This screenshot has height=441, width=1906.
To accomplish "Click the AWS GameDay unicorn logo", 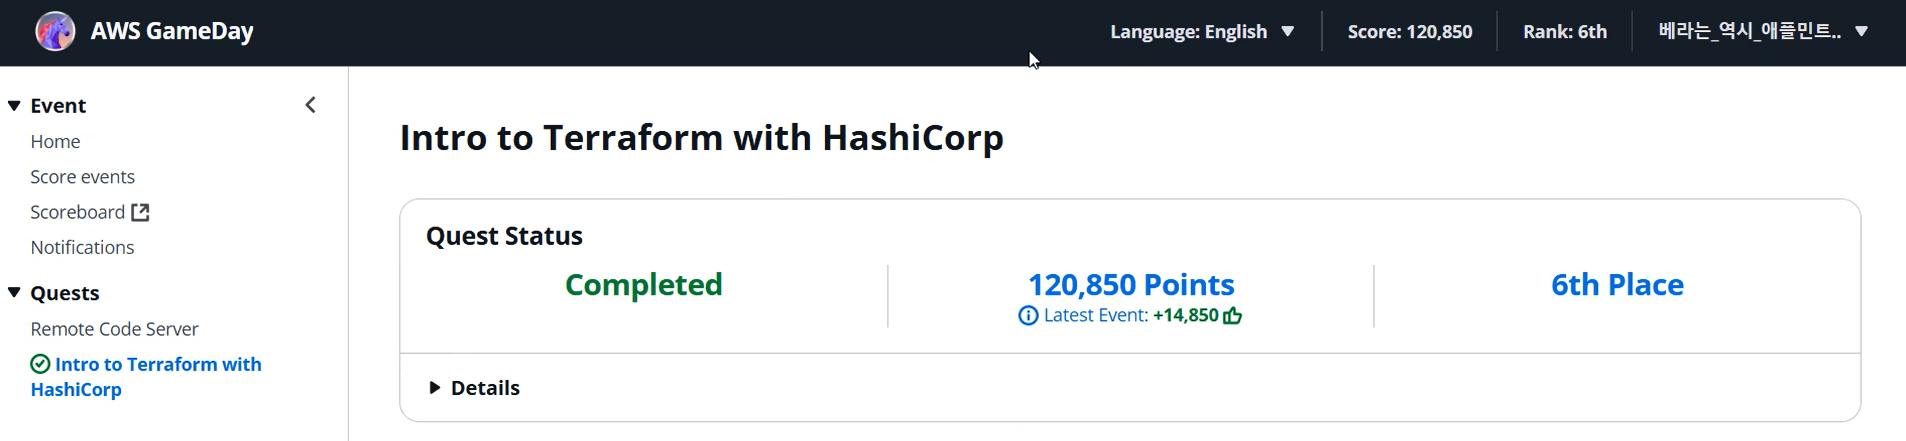I will (55, 31).
